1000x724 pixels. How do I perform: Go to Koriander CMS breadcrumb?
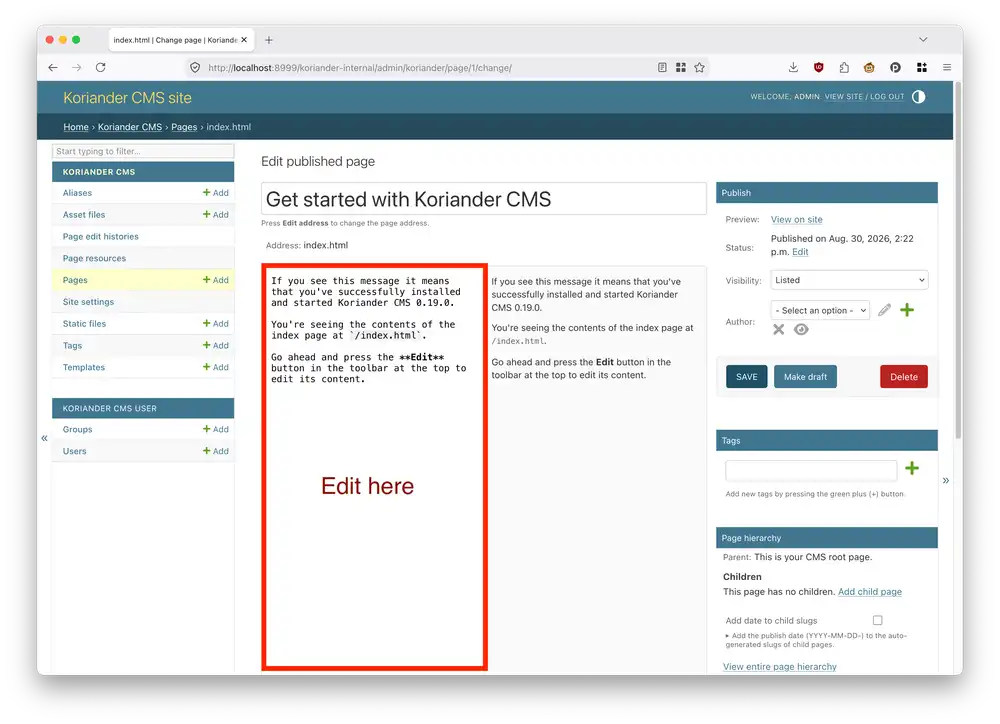130,127
